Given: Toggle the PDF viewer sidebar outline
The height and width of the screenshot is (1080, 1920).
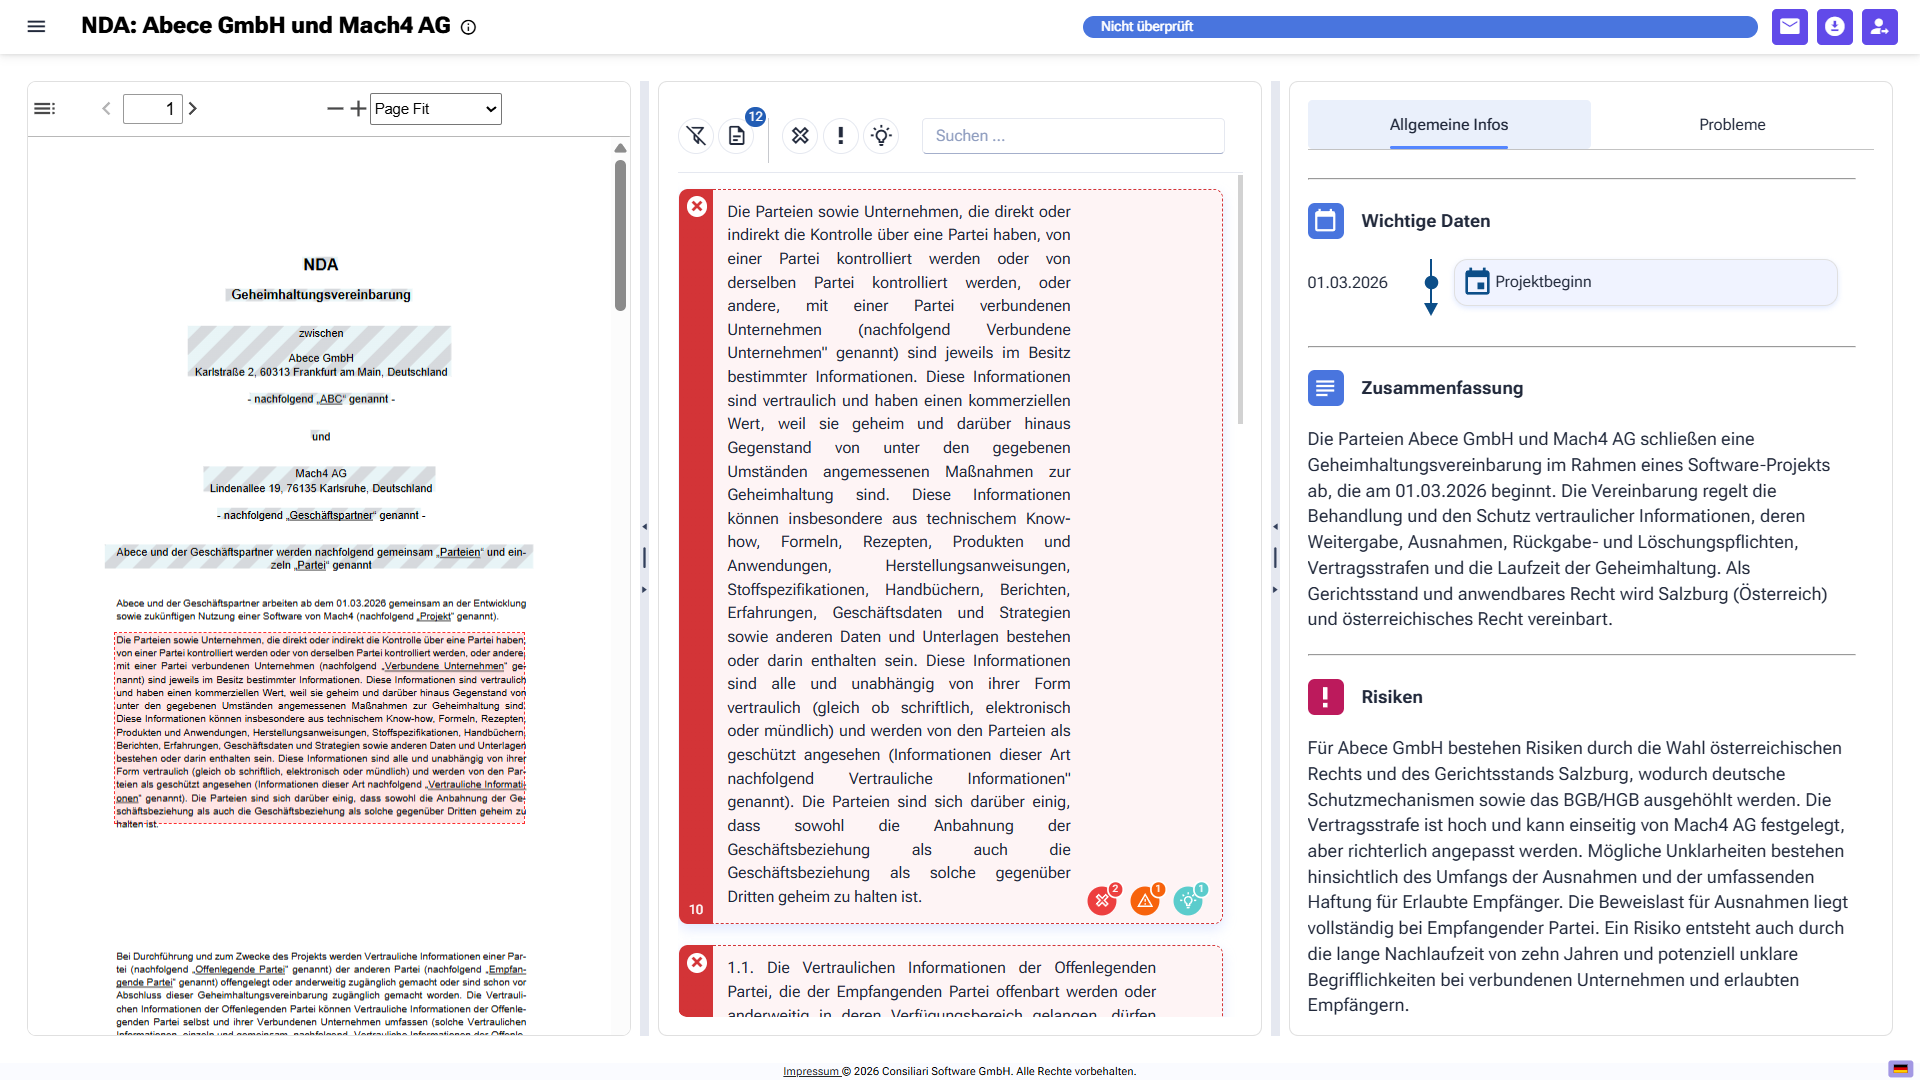Looking at the screenshot, I should 45,108.
